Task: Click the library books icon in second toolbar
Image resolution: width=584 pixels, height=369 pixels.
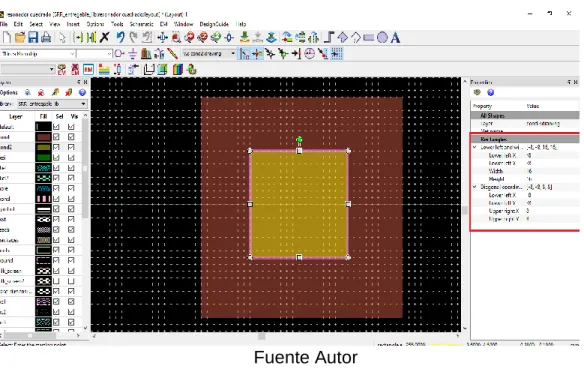Action: coord(146,54)
